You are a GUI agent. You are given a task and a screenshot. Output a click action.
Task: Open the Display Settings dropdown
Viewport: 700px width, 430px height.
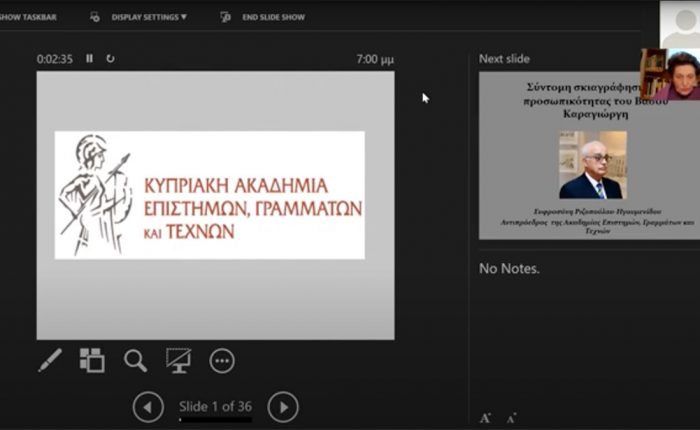[149, 17]
